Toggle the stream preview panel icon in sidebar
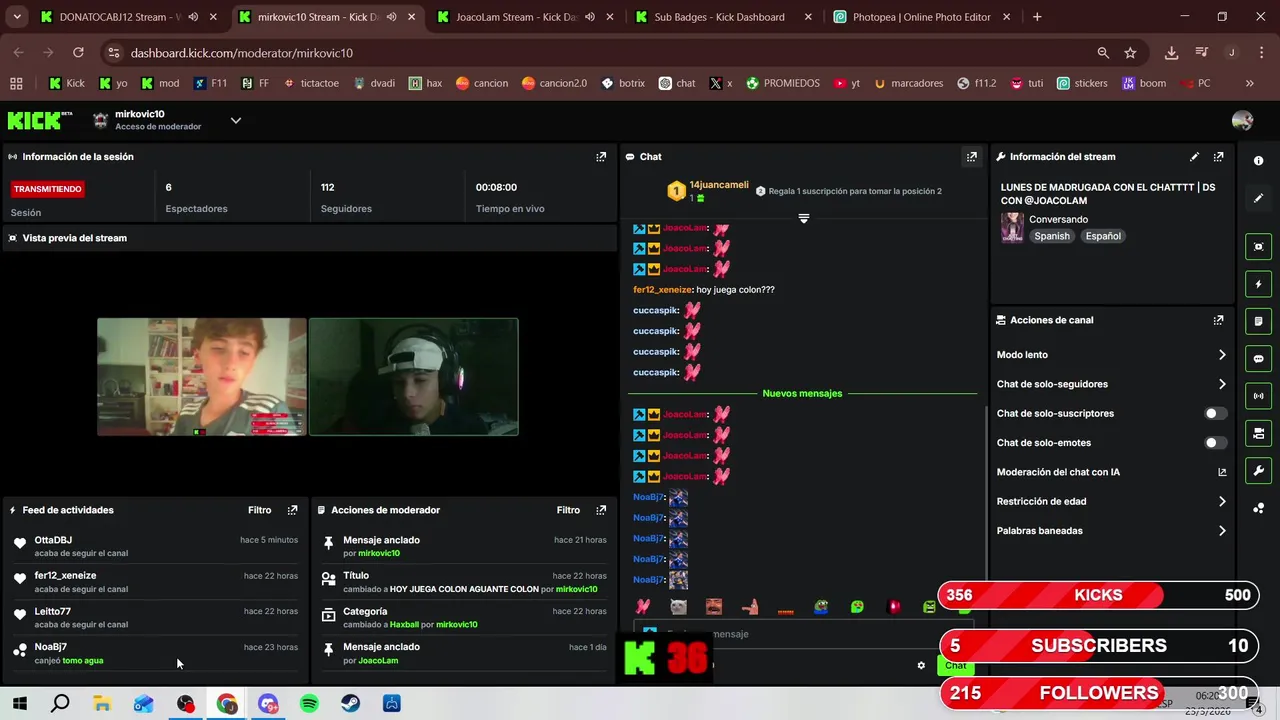This screenshot has height=720, width=1280. pos(1258,247)
